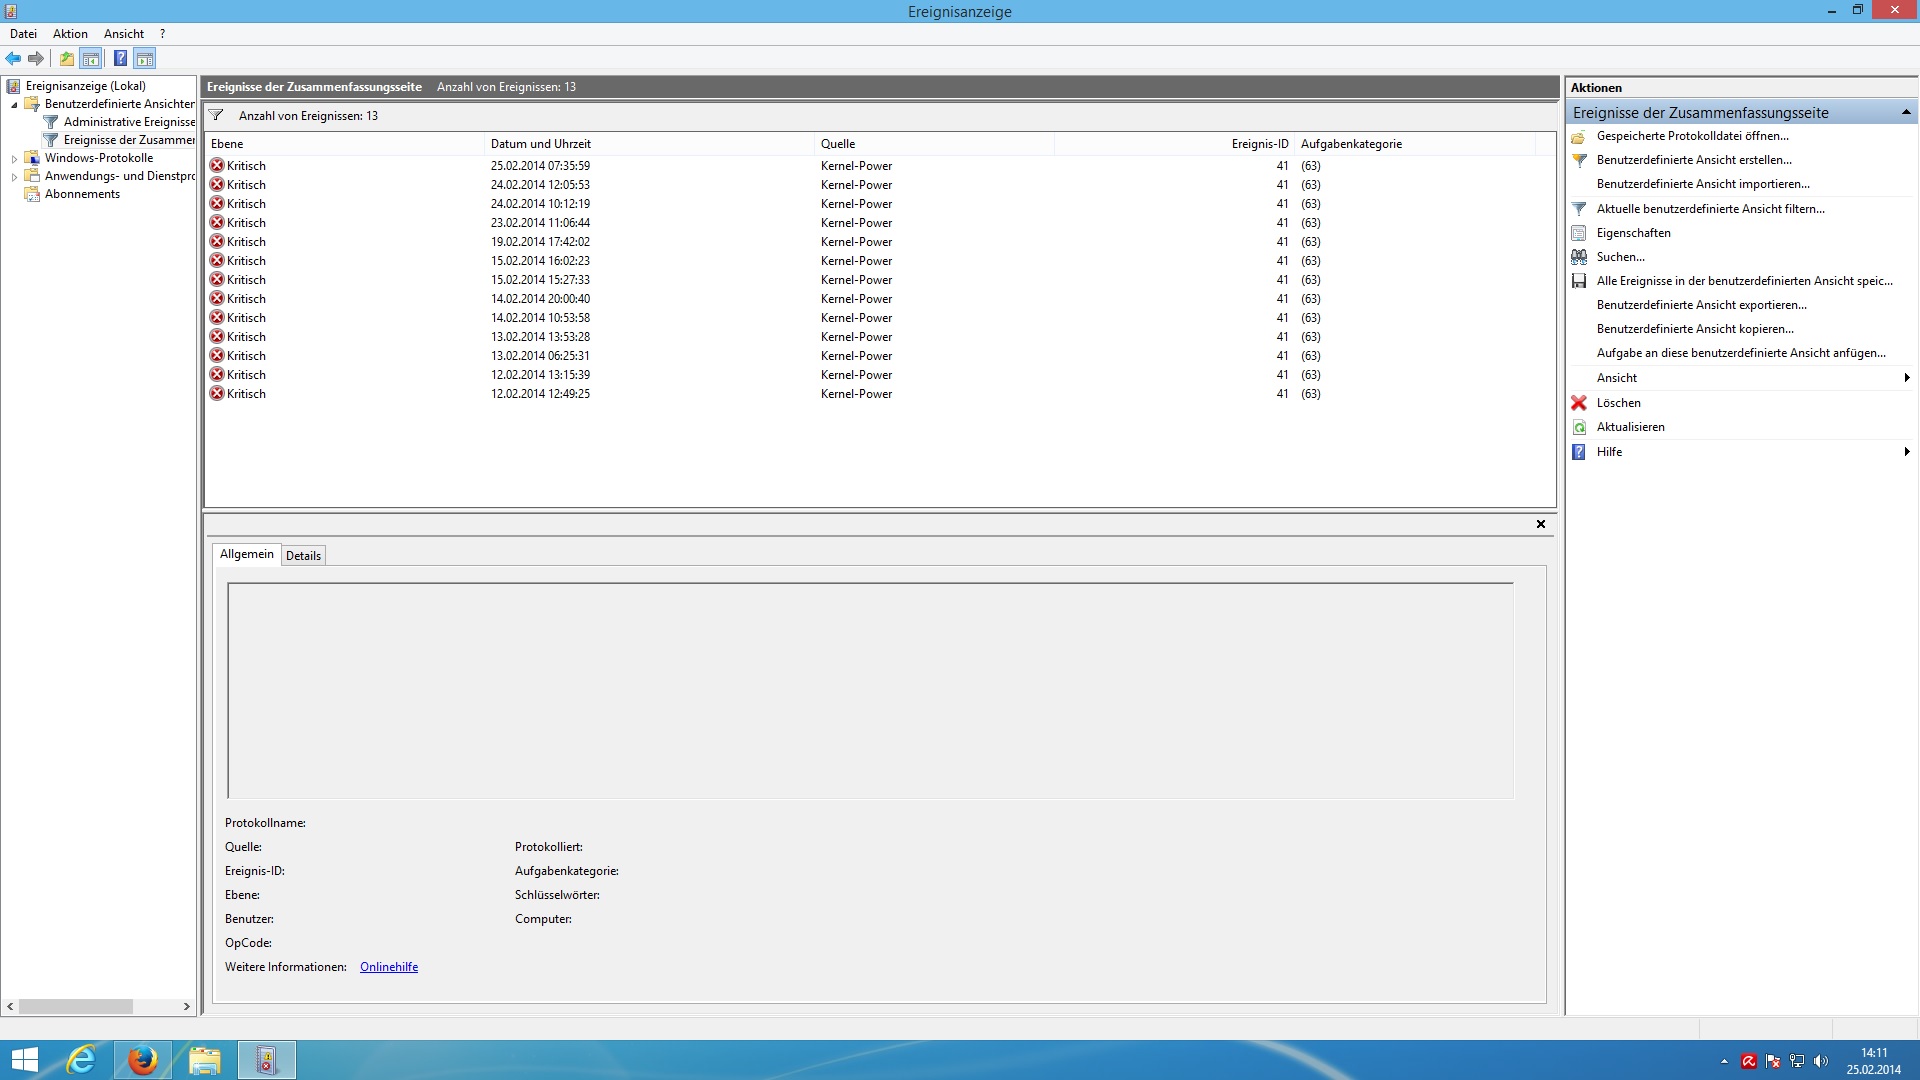
Task: Click the blue help question mark toolbar icon
Action: click(120, 59)
